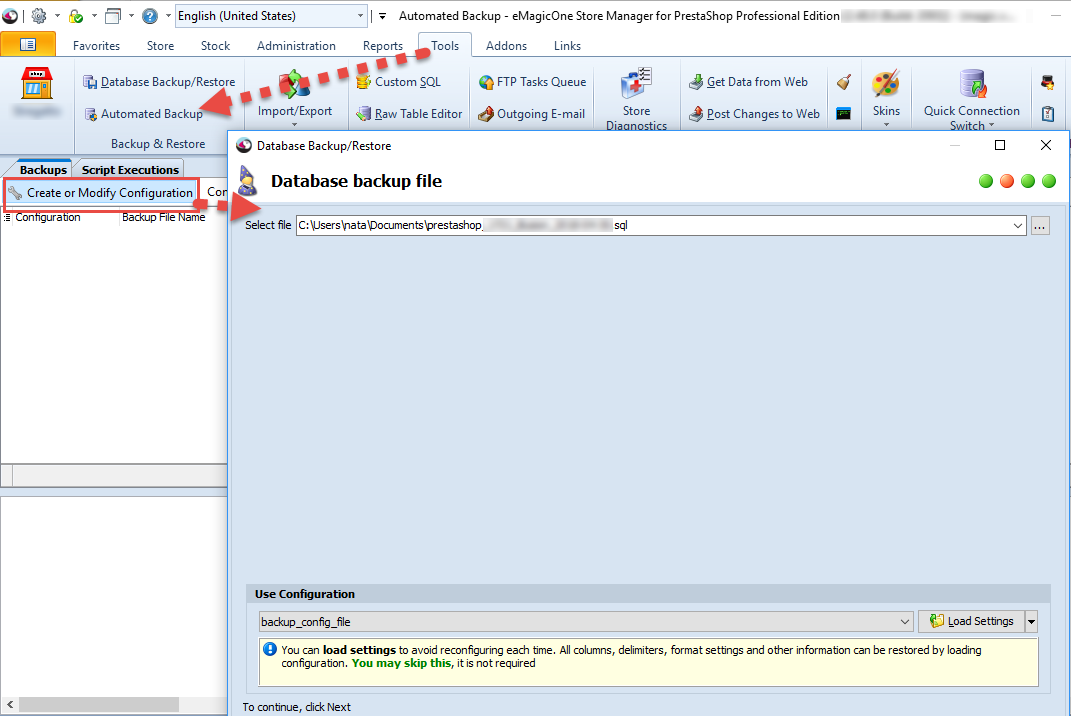Viewport: 1071px width, 716px height.
Task: Open the Custom SQL tool
Action: (399, 82)
